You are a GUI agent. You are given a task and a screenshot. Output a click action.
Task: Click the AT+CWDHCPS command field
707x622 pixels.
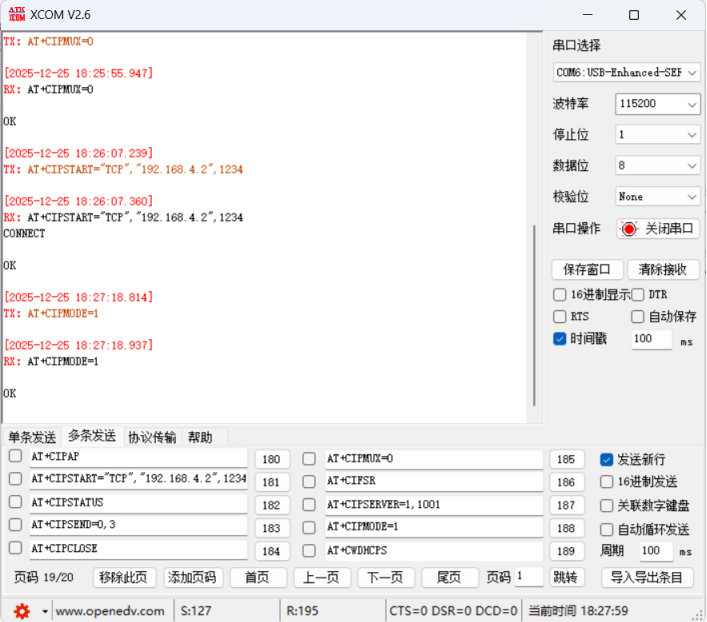point(434,551)
